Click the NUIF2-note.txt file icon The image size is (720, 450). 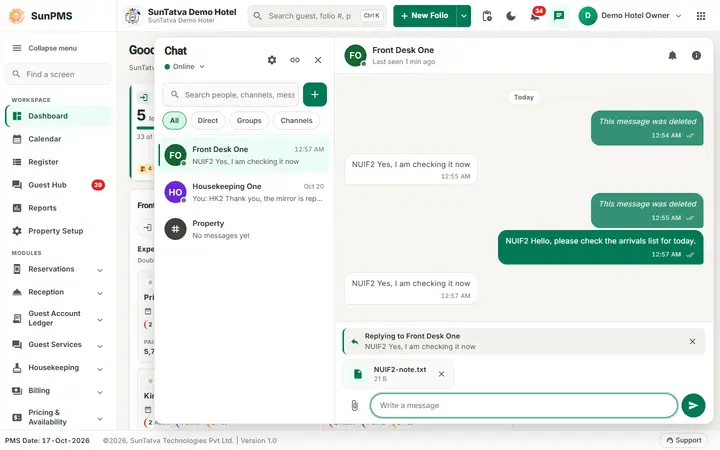(x=358, y=374)
